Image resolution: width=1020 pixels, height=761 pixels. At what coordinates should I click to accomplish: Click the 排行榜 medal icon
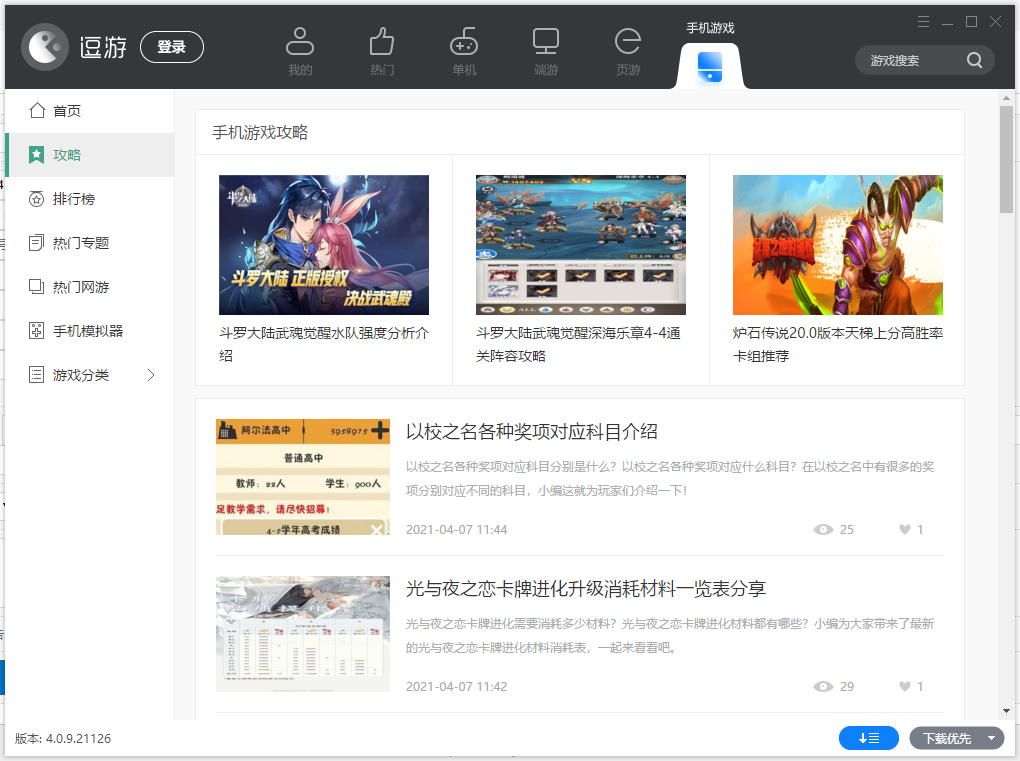(x=36, y=199)
